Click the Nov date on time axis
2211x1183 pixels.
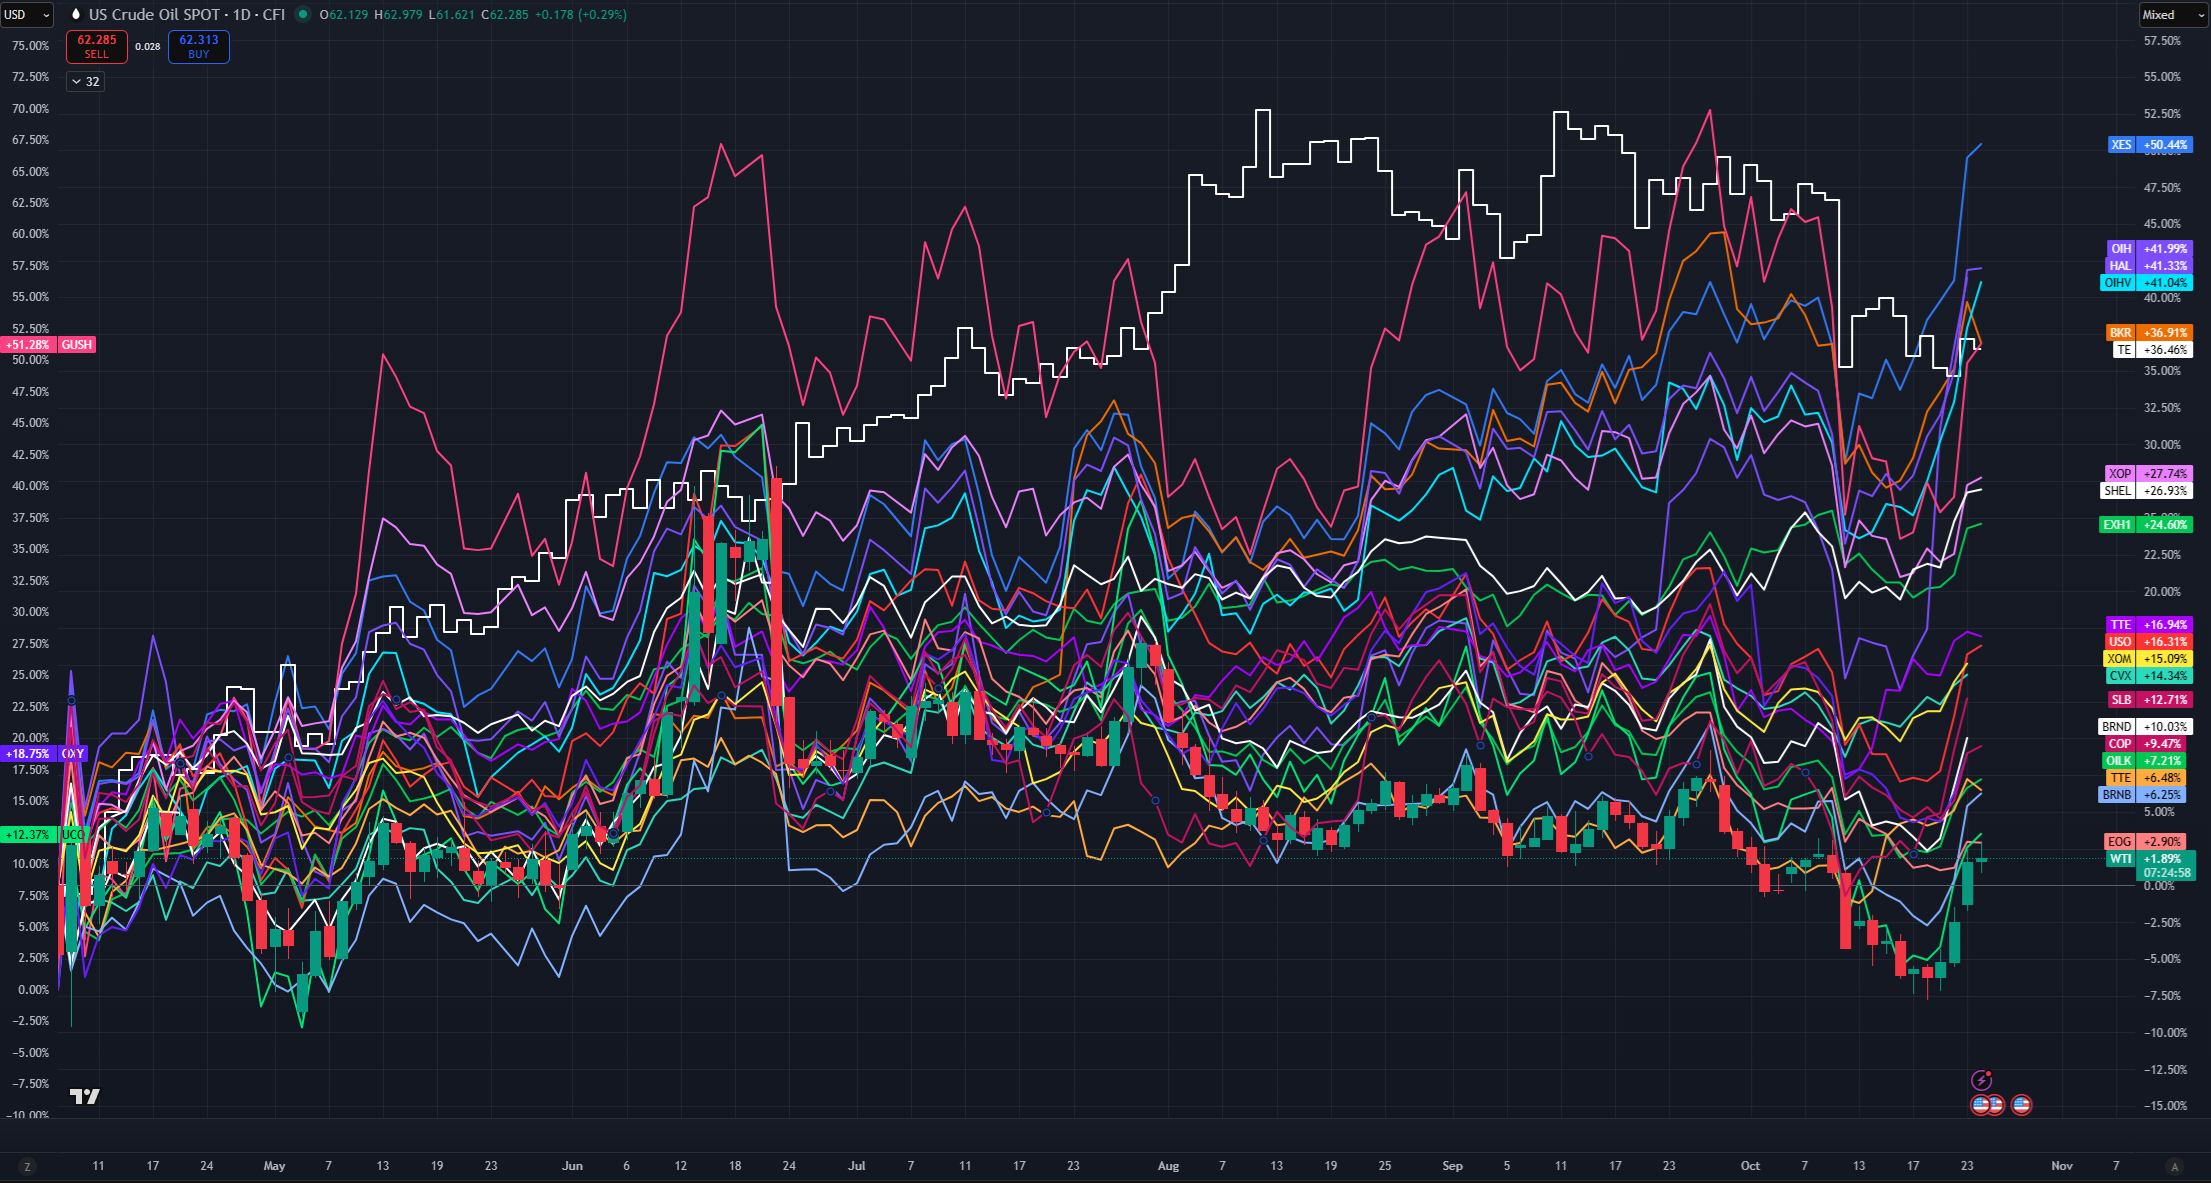(2061, 1166)
